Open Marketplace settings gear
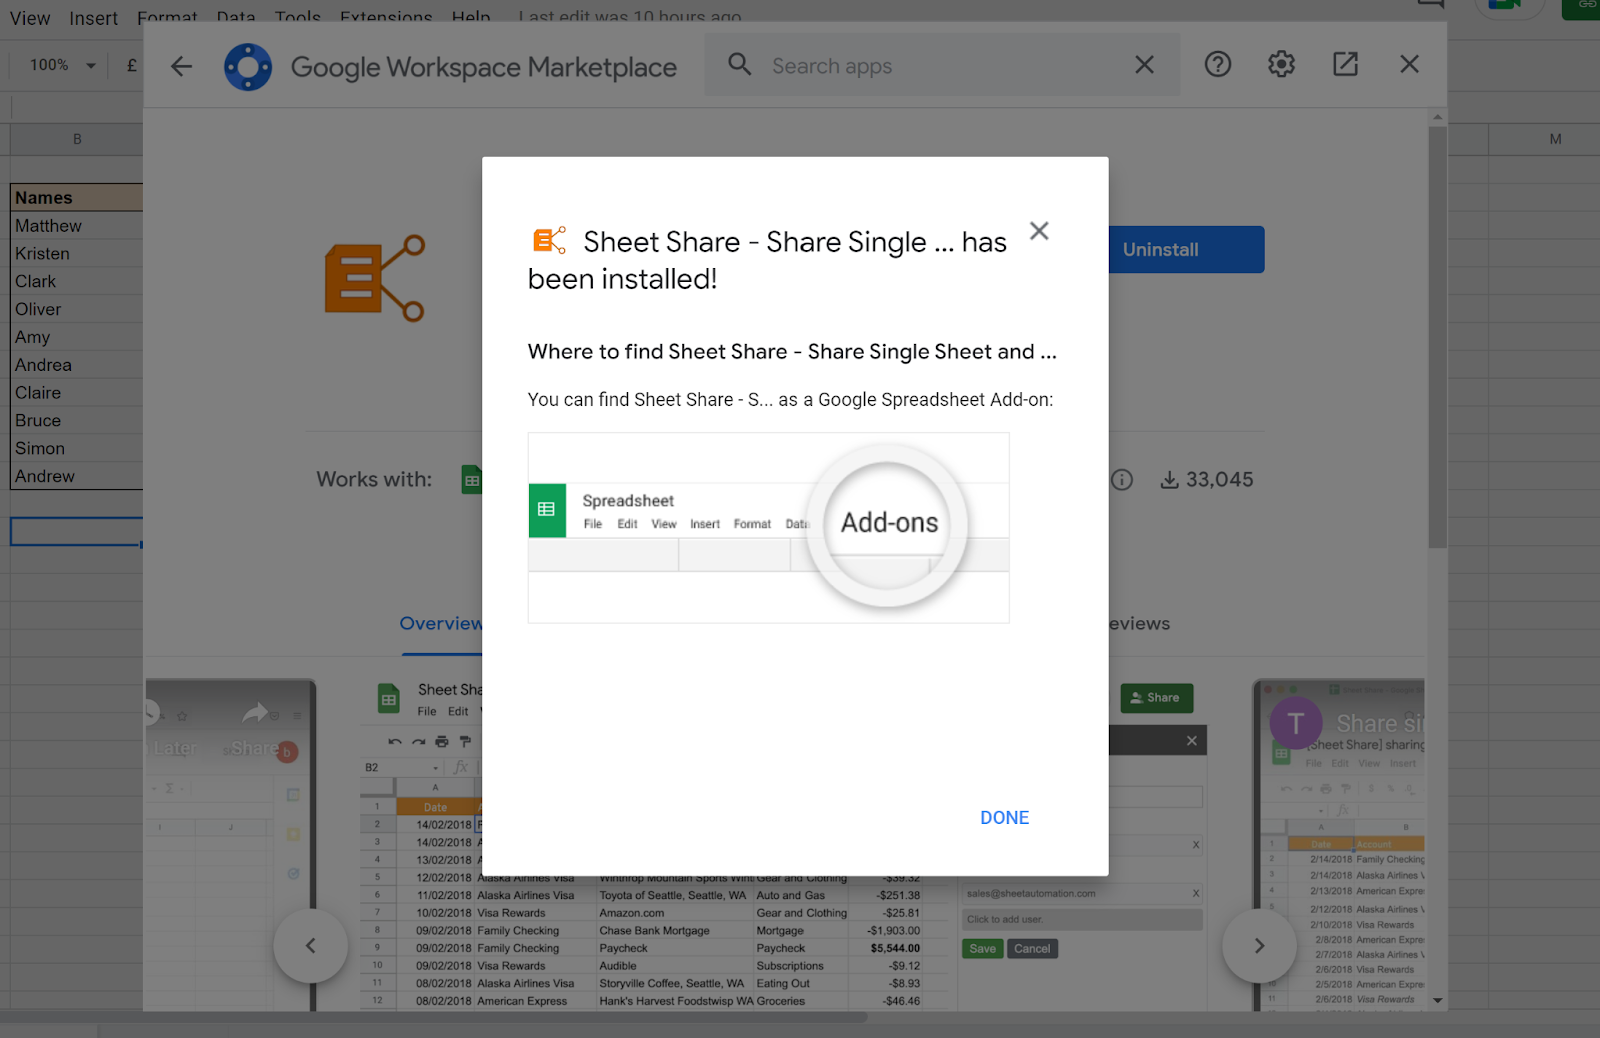Viewport: 1600px width, 1038px height. [1281, 65]
